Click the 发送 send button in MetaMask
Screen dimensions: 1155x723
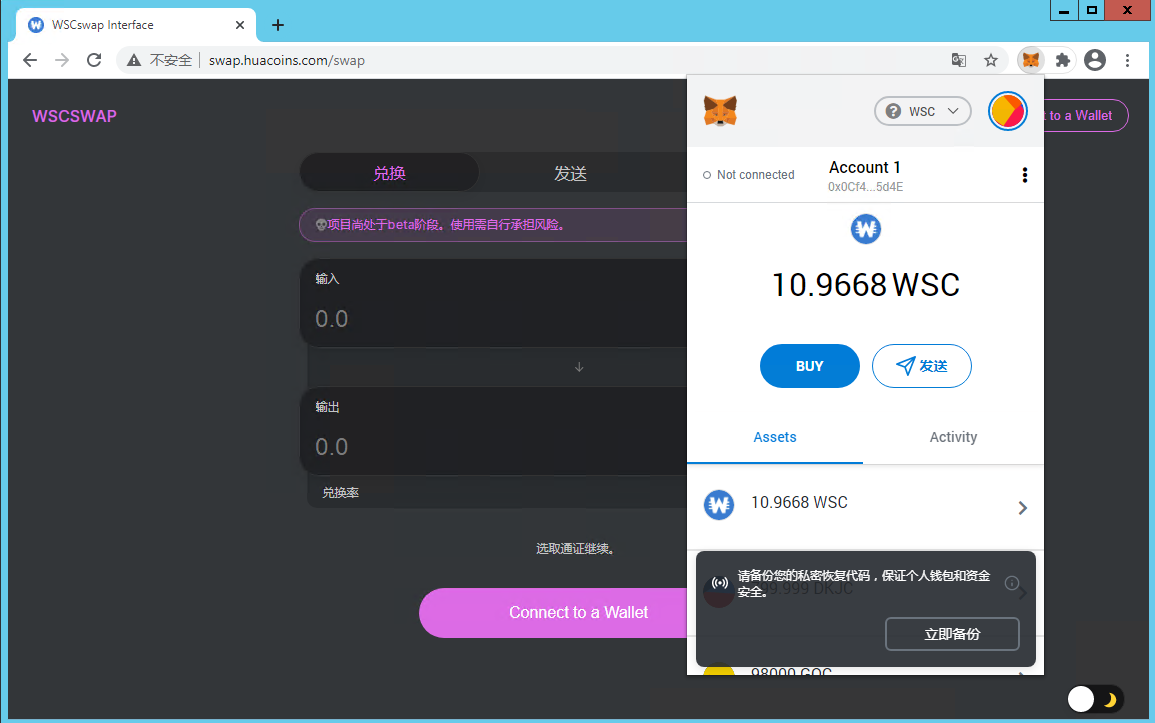pos(921,366)
